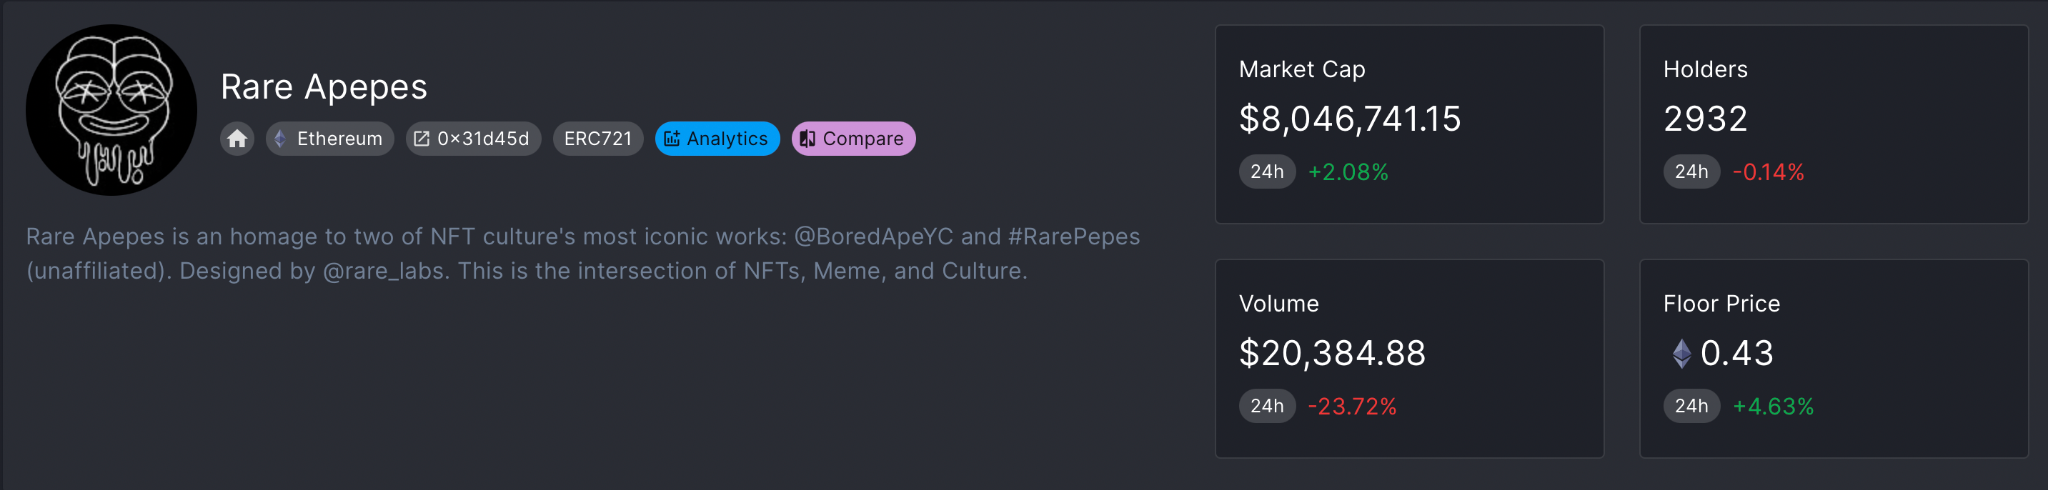Click the Volume value $20,384.88
This screenshot has height=490, width=2048.
pyautogui.click(x=1332, y=353)
